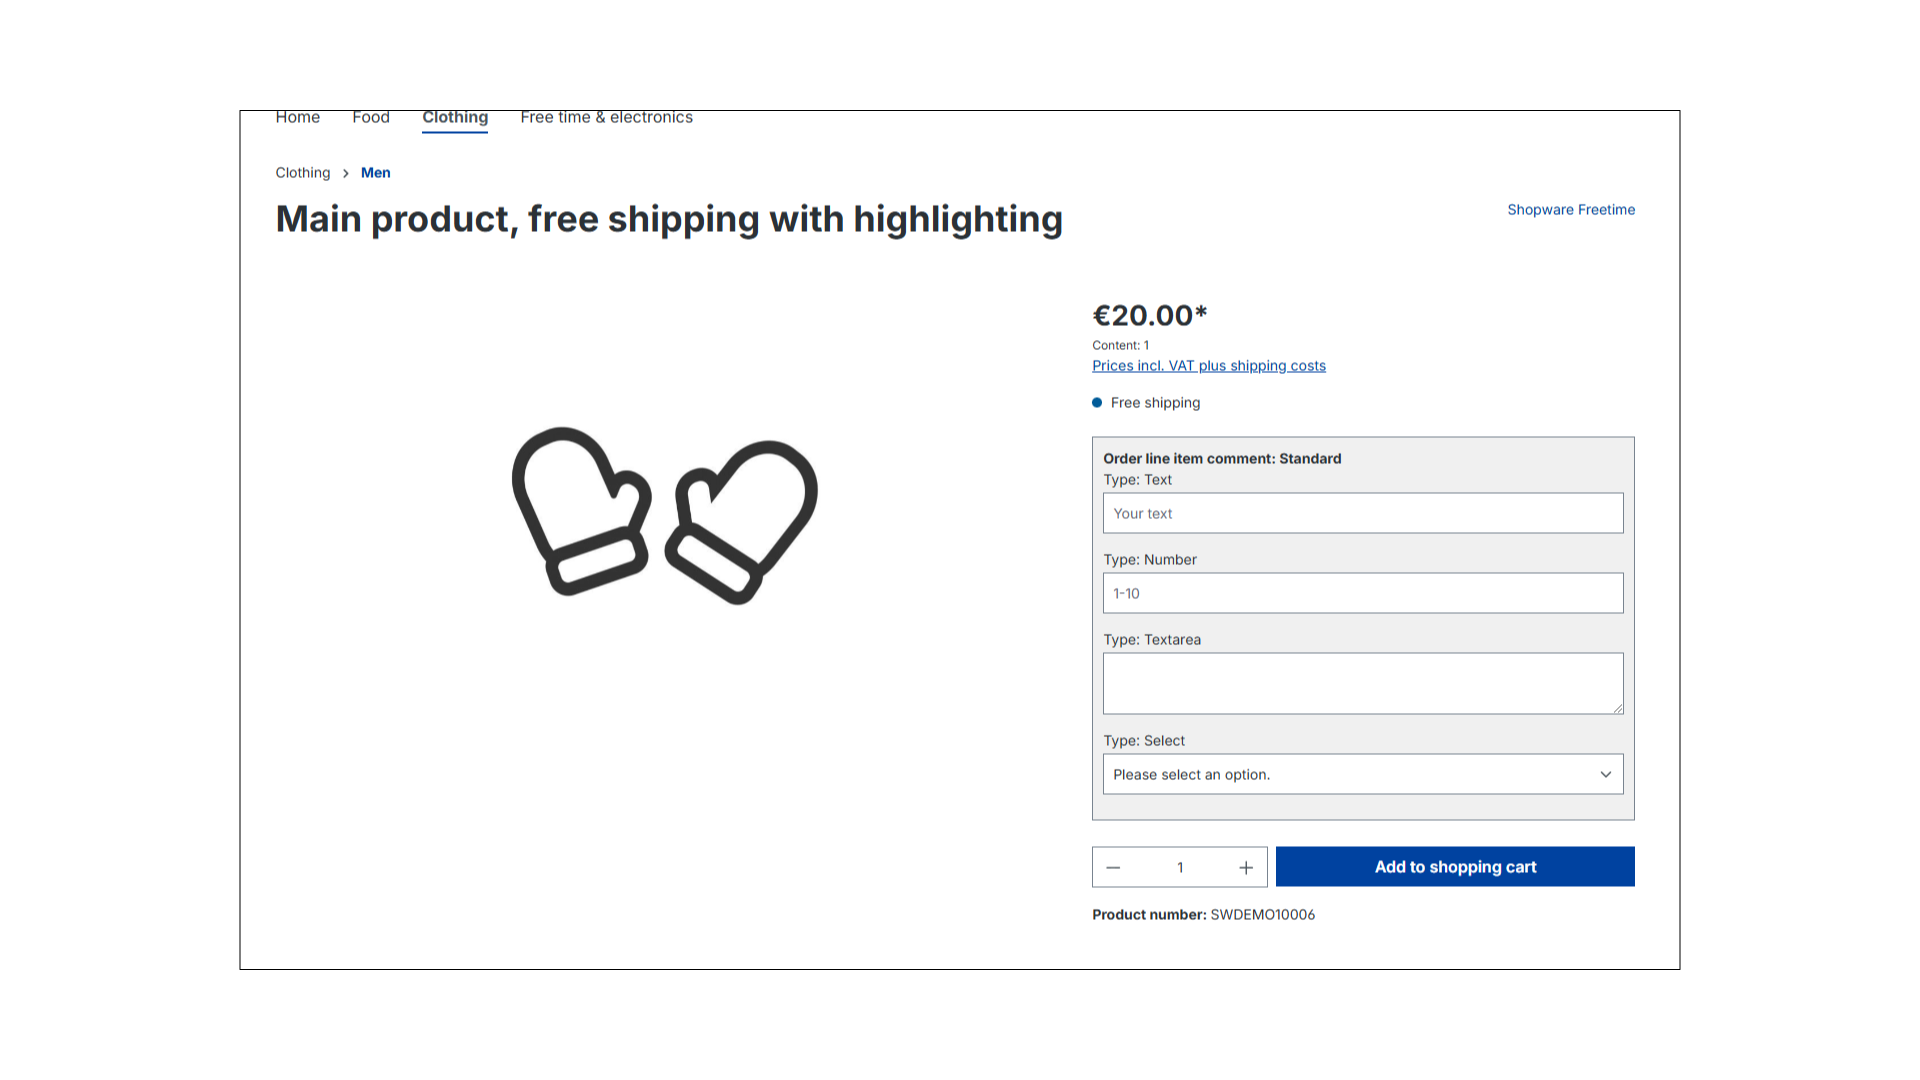
Task: Click the Men breadcrumb link
Action: [x=376, y=173]
